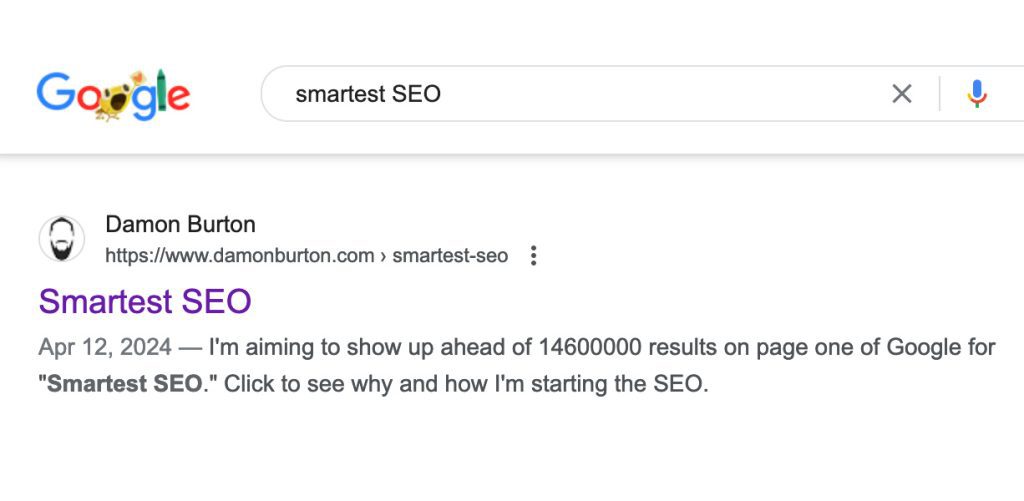Click the "Apr 12, 2024" result date
Image resolution: width=1024 pixels, height=501 pixels.
point(105,348)
